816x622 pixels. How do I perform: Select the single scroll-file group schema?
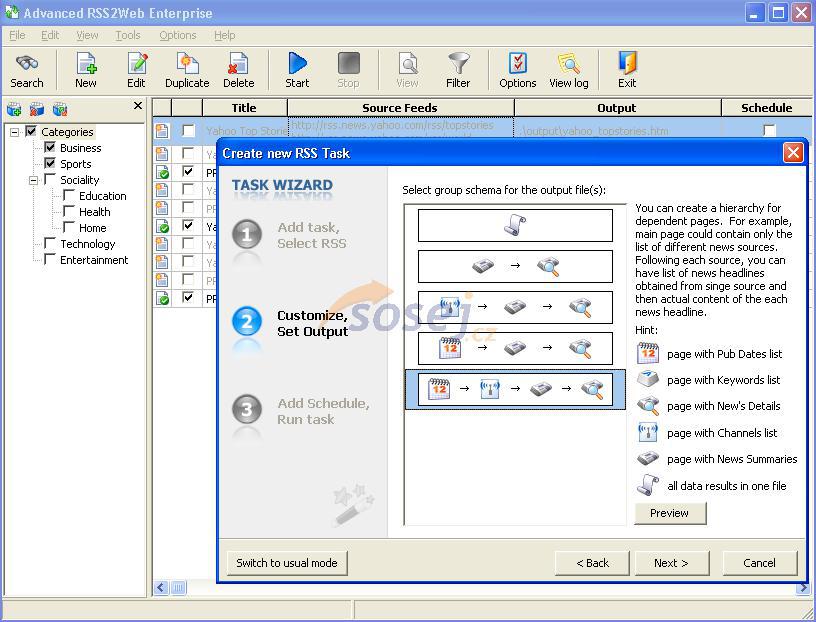coord(514,226)
